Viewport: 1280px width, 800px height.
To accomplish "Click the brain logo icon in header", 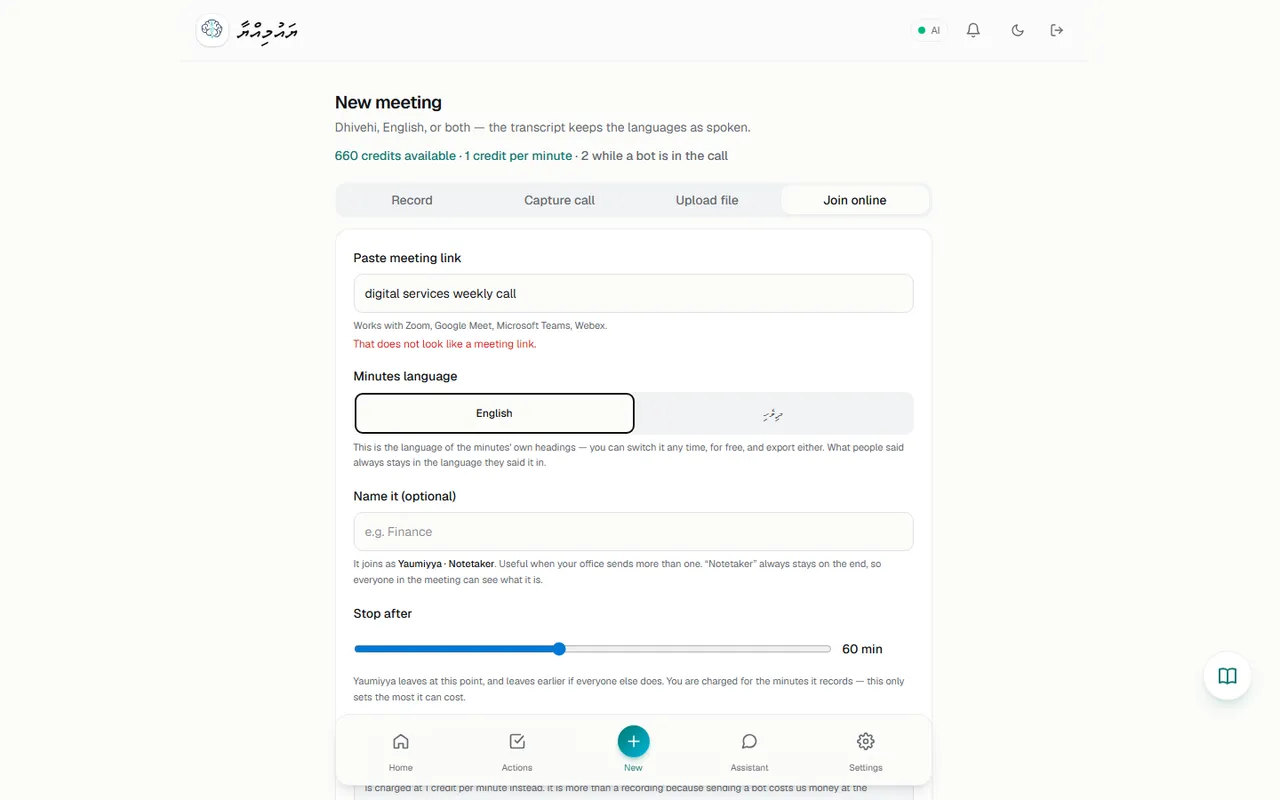I will click(x=211, y=30).
